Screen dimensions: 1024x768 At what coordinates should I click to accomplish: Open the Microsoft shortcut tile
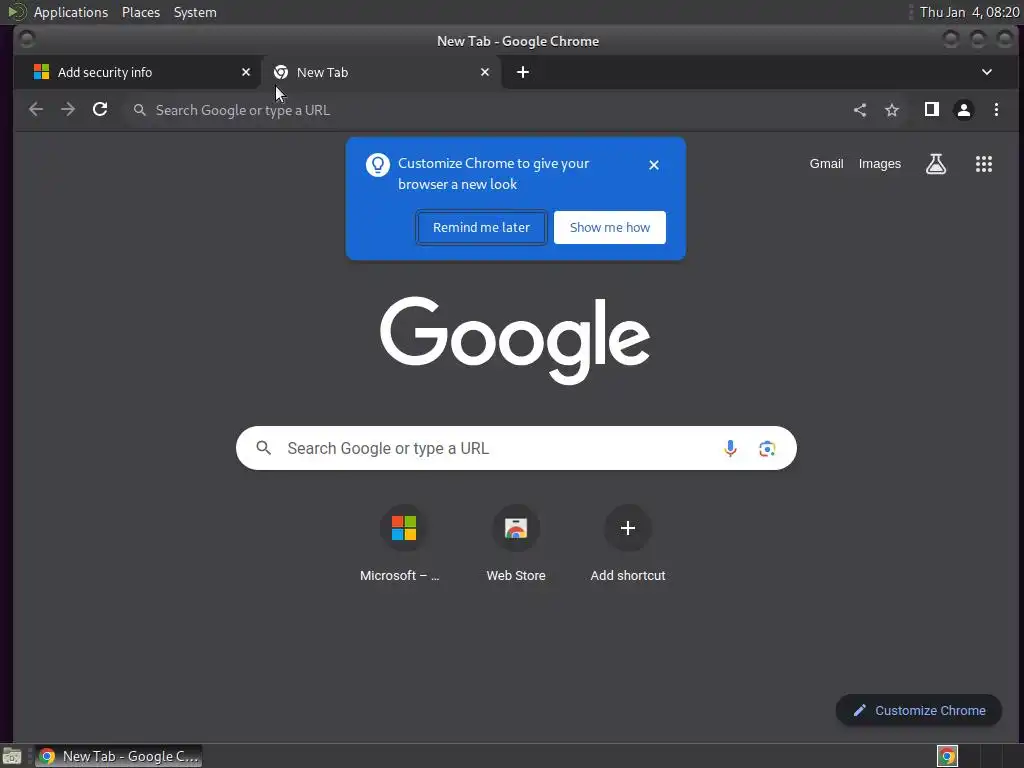point(404,543)
